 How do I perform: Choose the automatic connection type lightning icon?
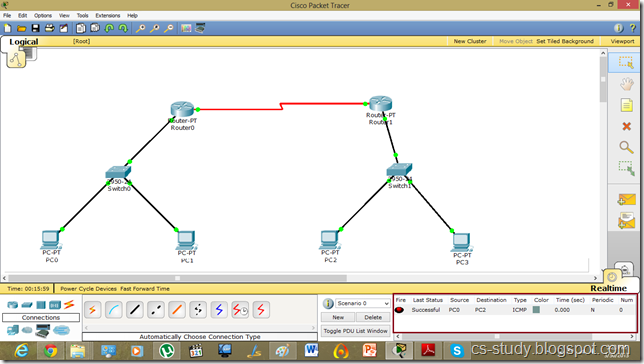click(92, 310)
